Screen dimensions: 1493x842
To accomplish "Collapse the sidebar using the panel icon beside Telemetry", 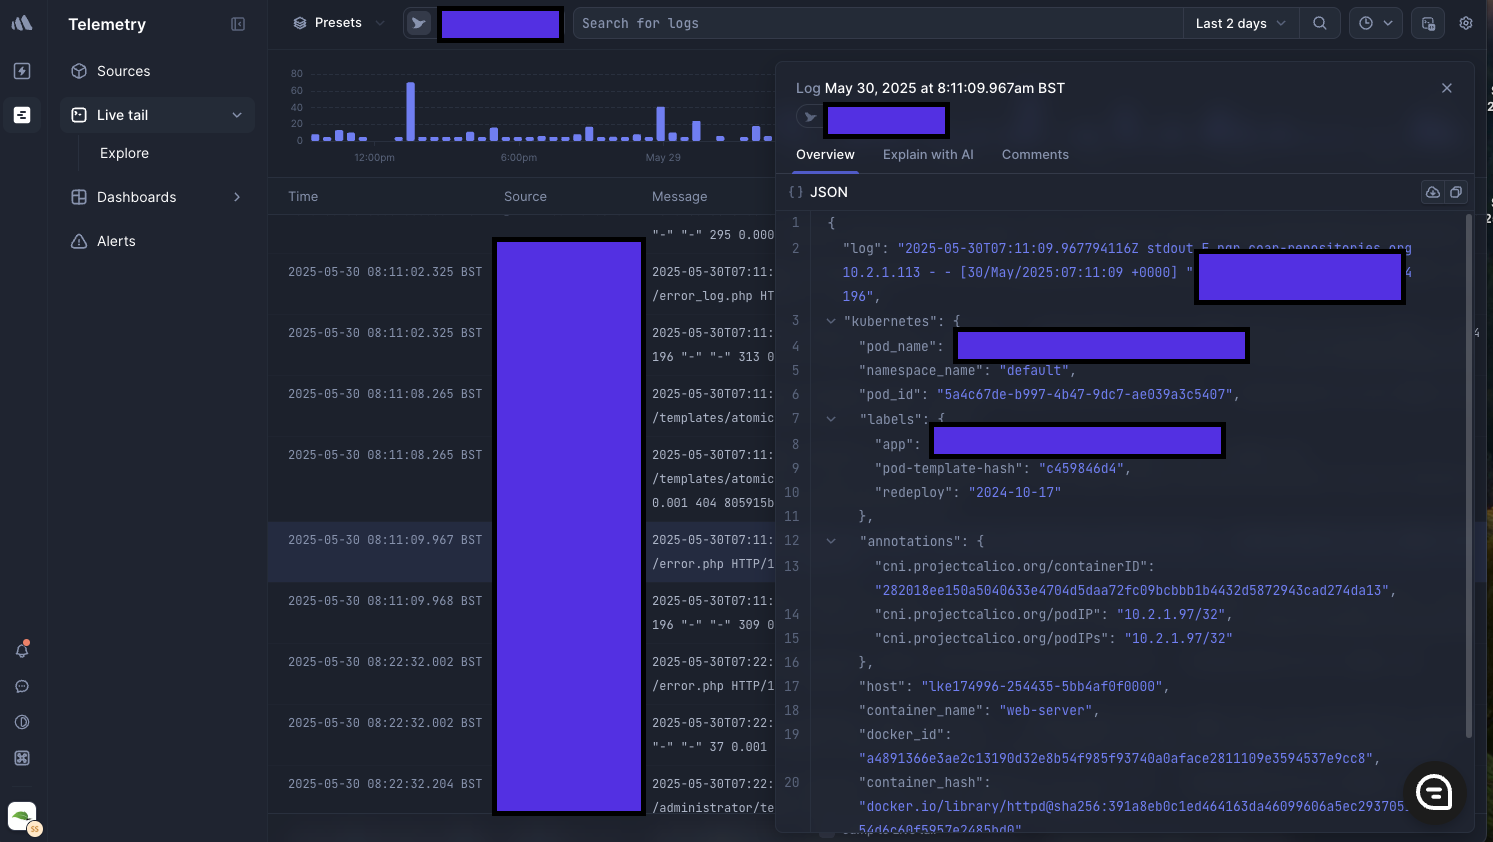I will (x=237, y=23).
